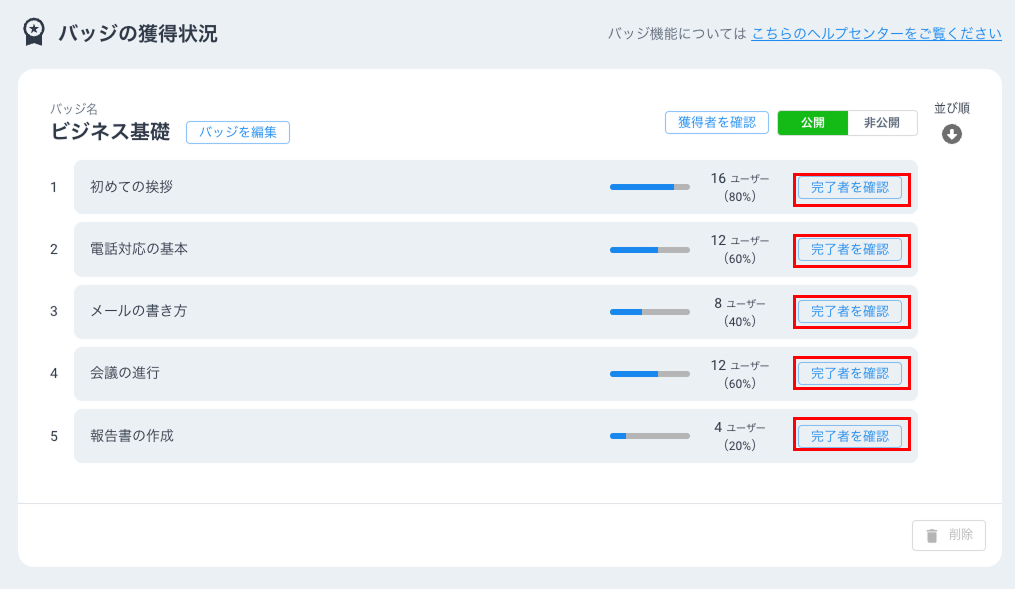The width and height of the screenshot is (1015, 589).
Task: Click the バッジを編集 button
Action: [238, 132]
